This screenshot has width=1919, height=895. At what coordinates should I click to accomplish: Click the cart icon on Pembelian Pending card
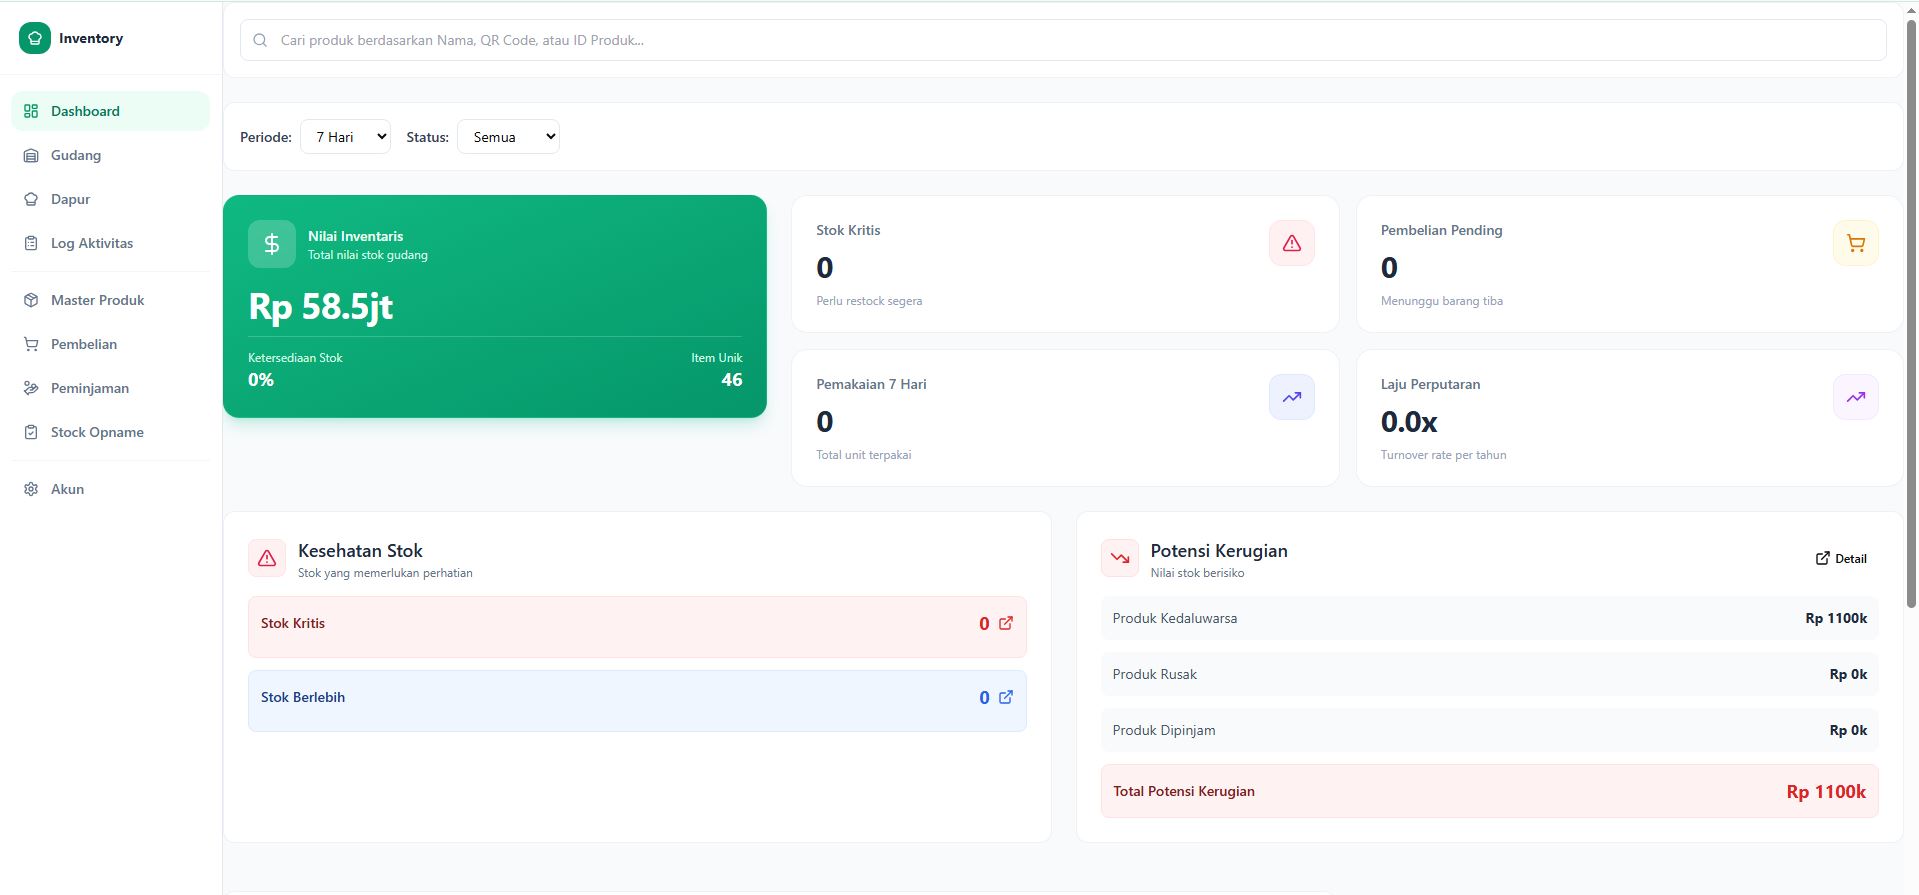pyautogui.click(x=1856, y=243)
